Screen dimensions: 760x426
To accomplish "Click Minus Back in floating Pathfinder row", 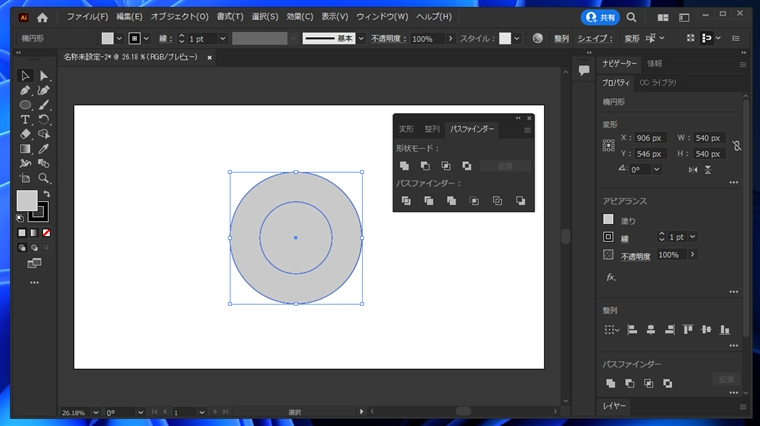I will (x=521, y=201).
